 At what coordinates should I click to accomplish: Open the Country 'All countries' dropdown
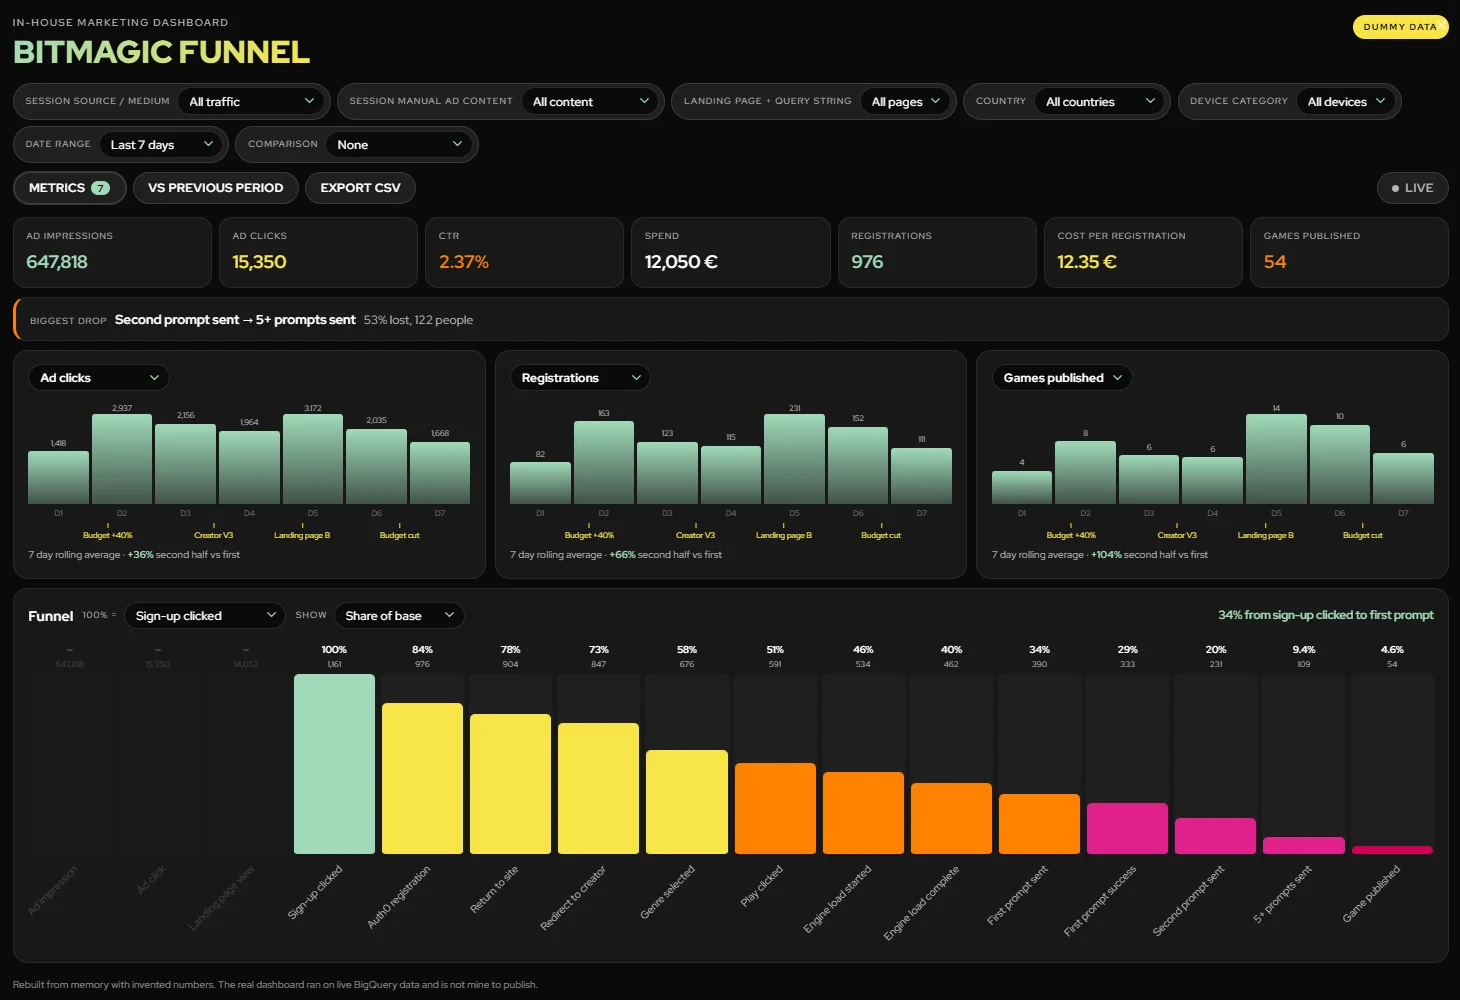pyautogui.click(x=1100, y=101)
